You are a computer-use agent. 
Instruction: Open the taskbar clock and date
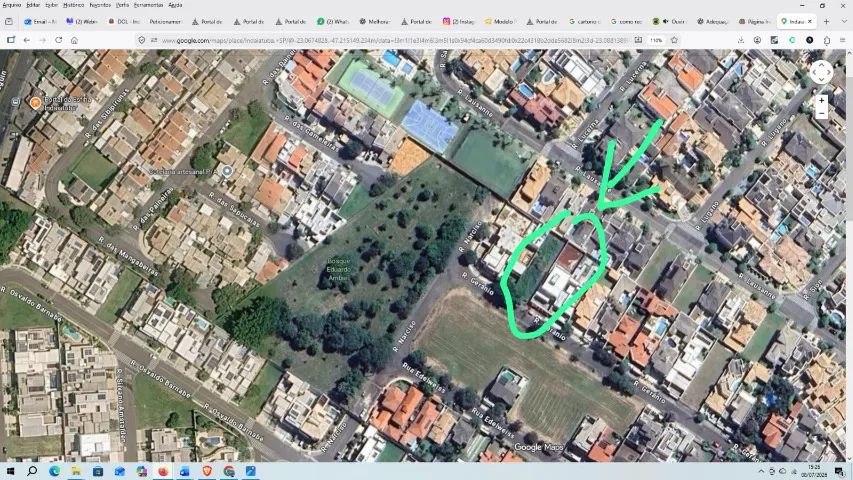pyautogui.click(x=814, y=471)
